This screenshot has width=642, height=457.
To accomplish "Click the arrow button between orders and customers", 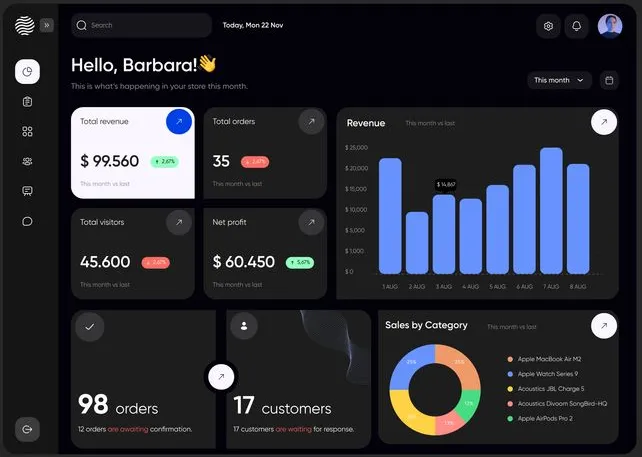I will (x=221, y=377).
